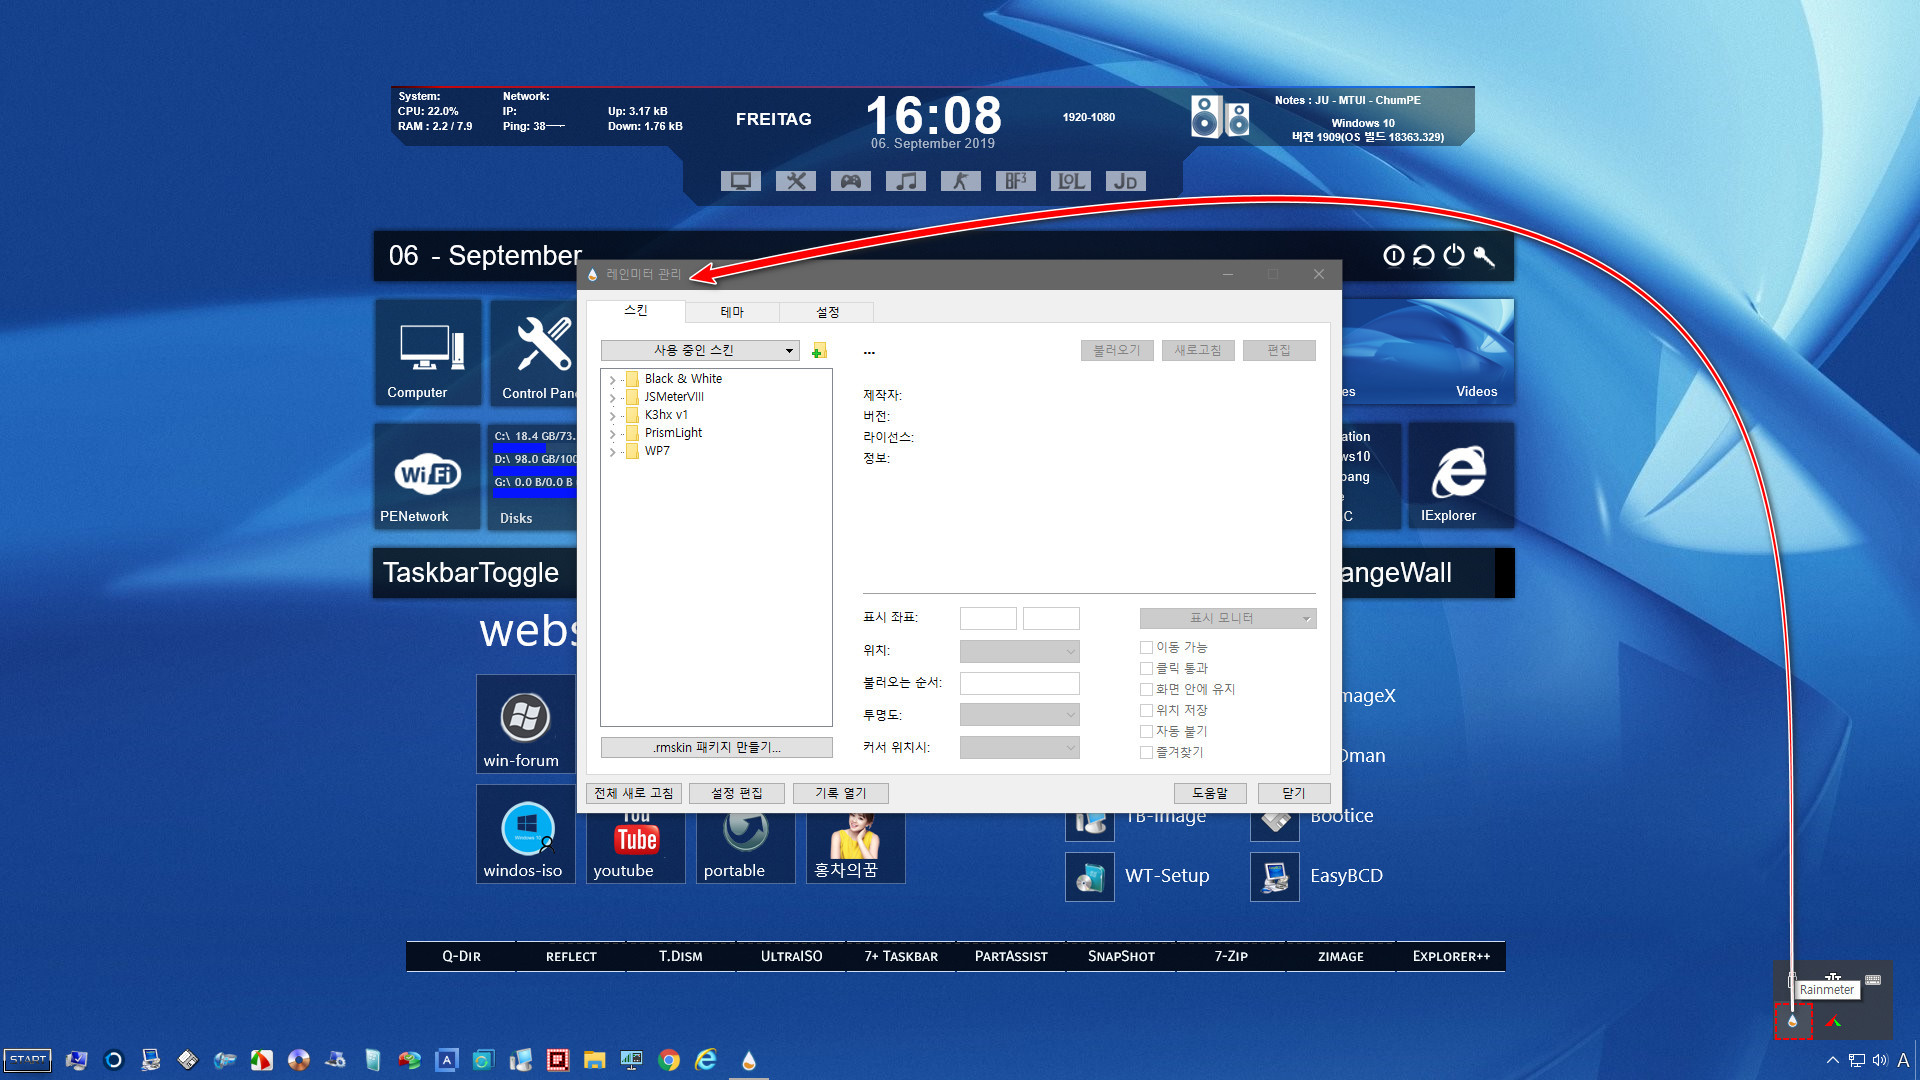Launch the WT-Setup shortcut icon
The height and width of the screenshot is (1080, 1920).
pos(1090,877)
